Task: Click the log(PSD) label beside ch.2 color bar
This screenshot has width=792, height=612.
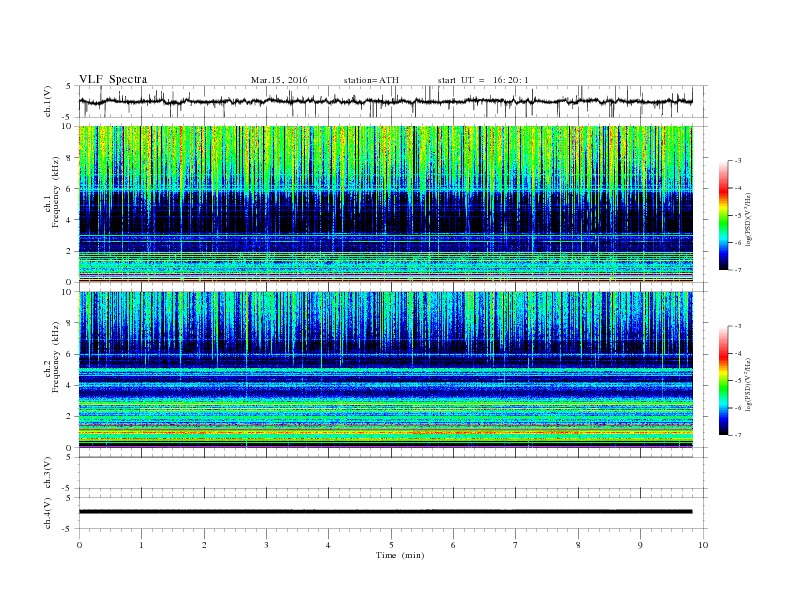Action: (749, 384)
